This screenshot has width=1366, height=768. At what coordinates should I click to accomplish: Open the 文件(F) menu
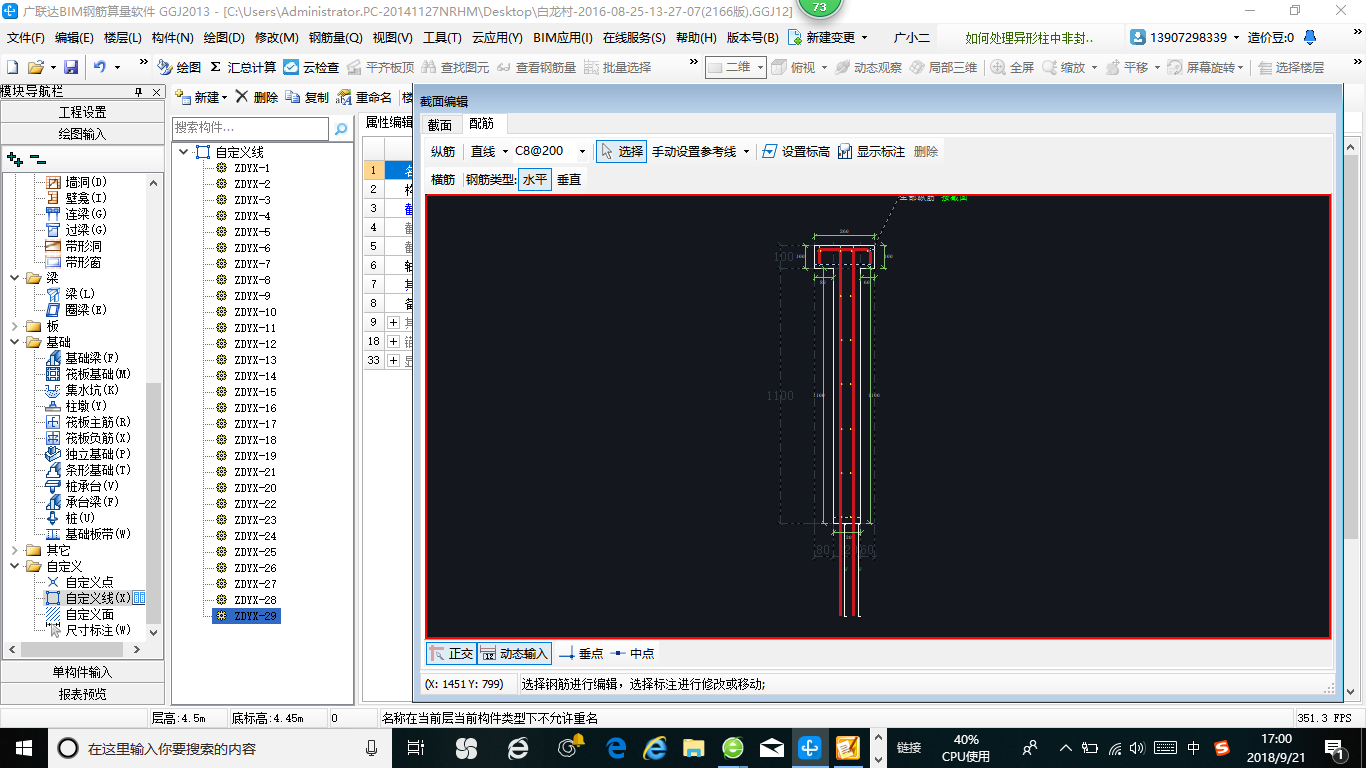click(26, 38)
